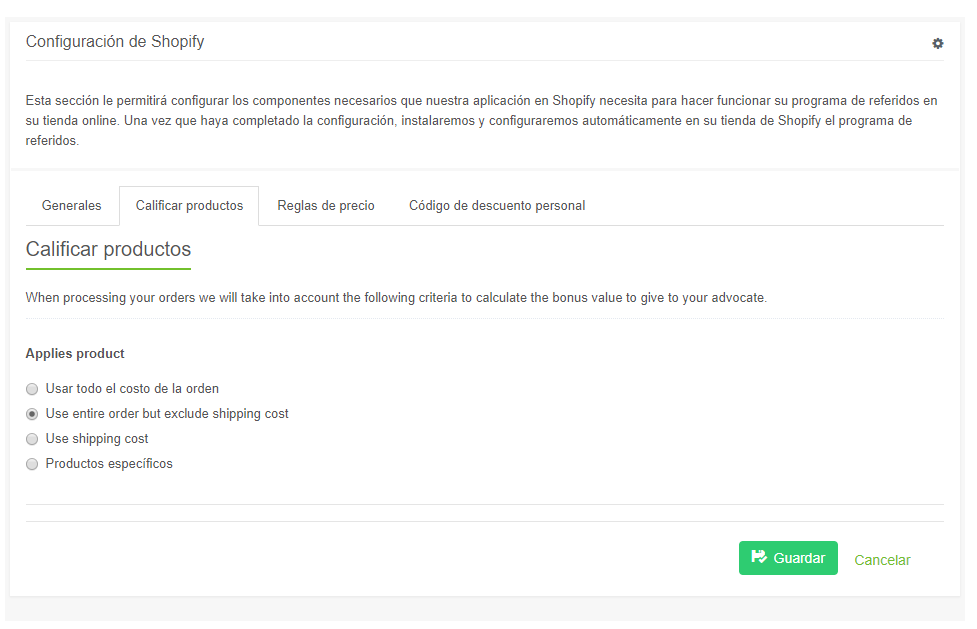This screenshot has height=629, width=977.
Task: Select the Calificar productos tab
Action: [189, 206]
